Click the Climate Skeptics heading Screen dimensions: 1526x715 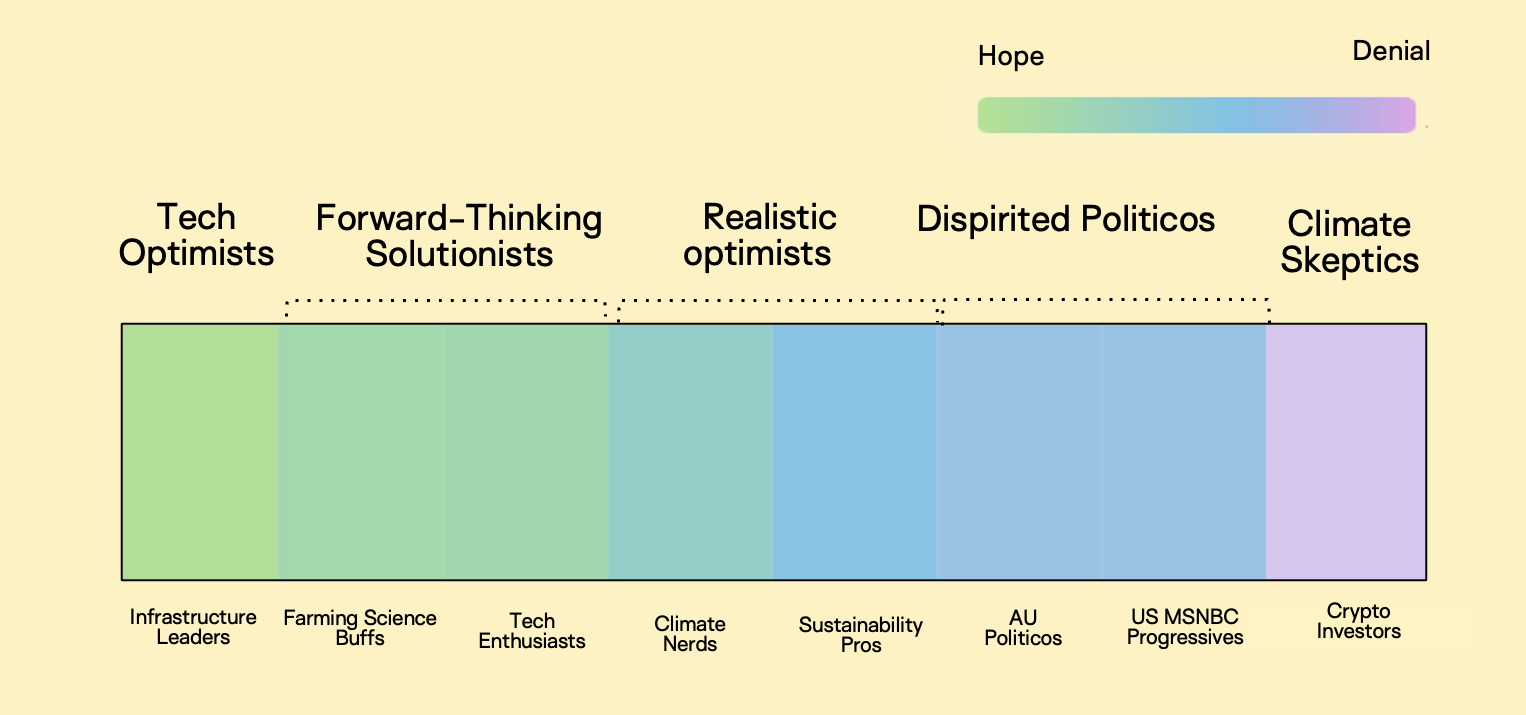(1349, 242)
